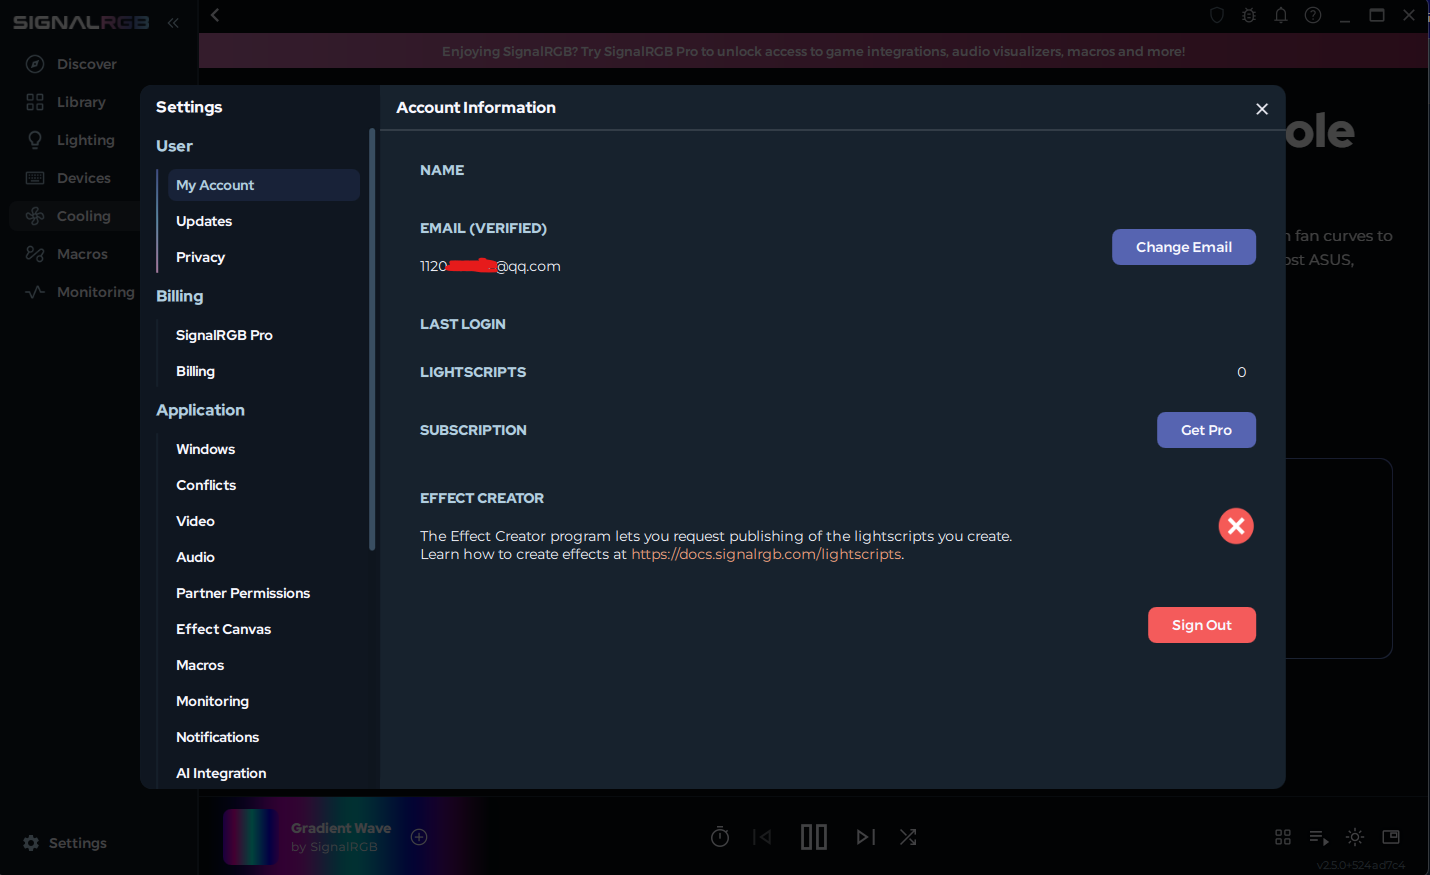Click the Change Email button

pos(1184,247)
